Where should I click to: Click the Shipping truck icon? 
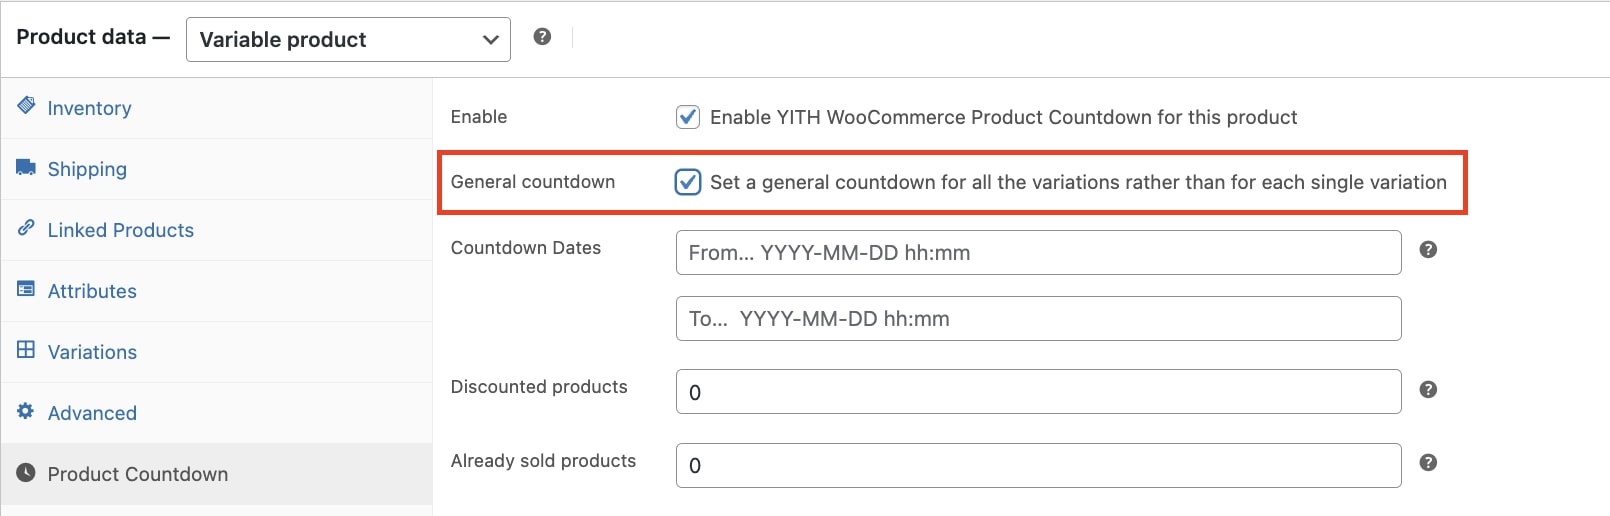(26, 167)
